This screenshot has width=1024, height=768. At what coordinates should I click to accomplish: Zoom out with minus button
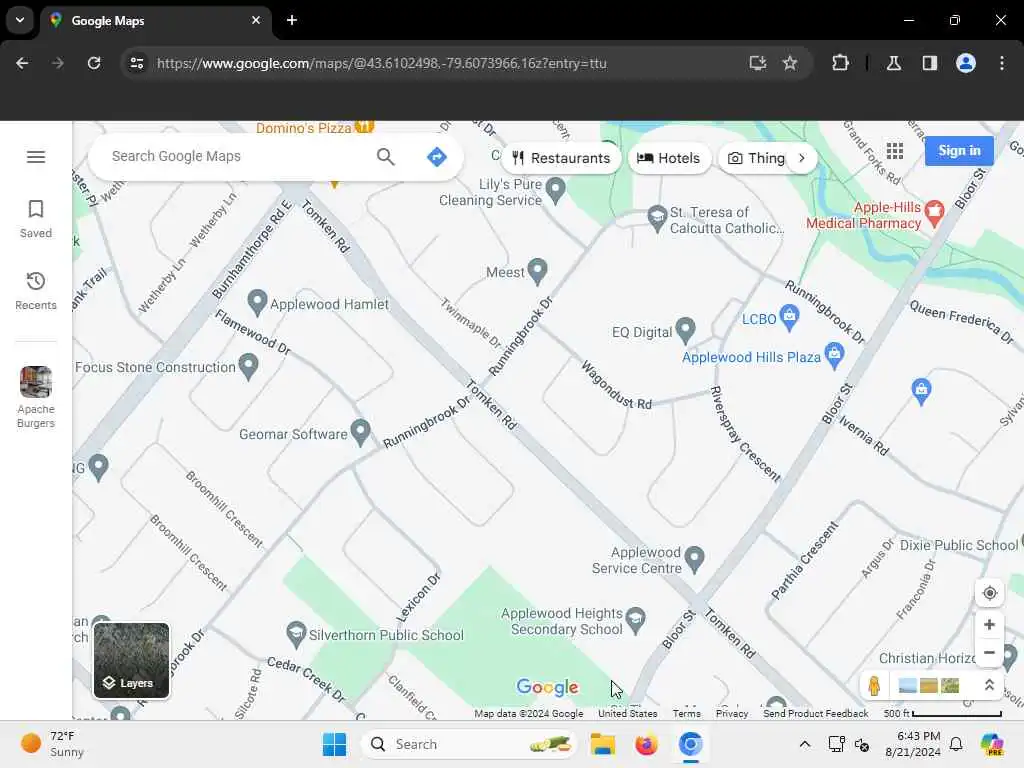(989, 652)
